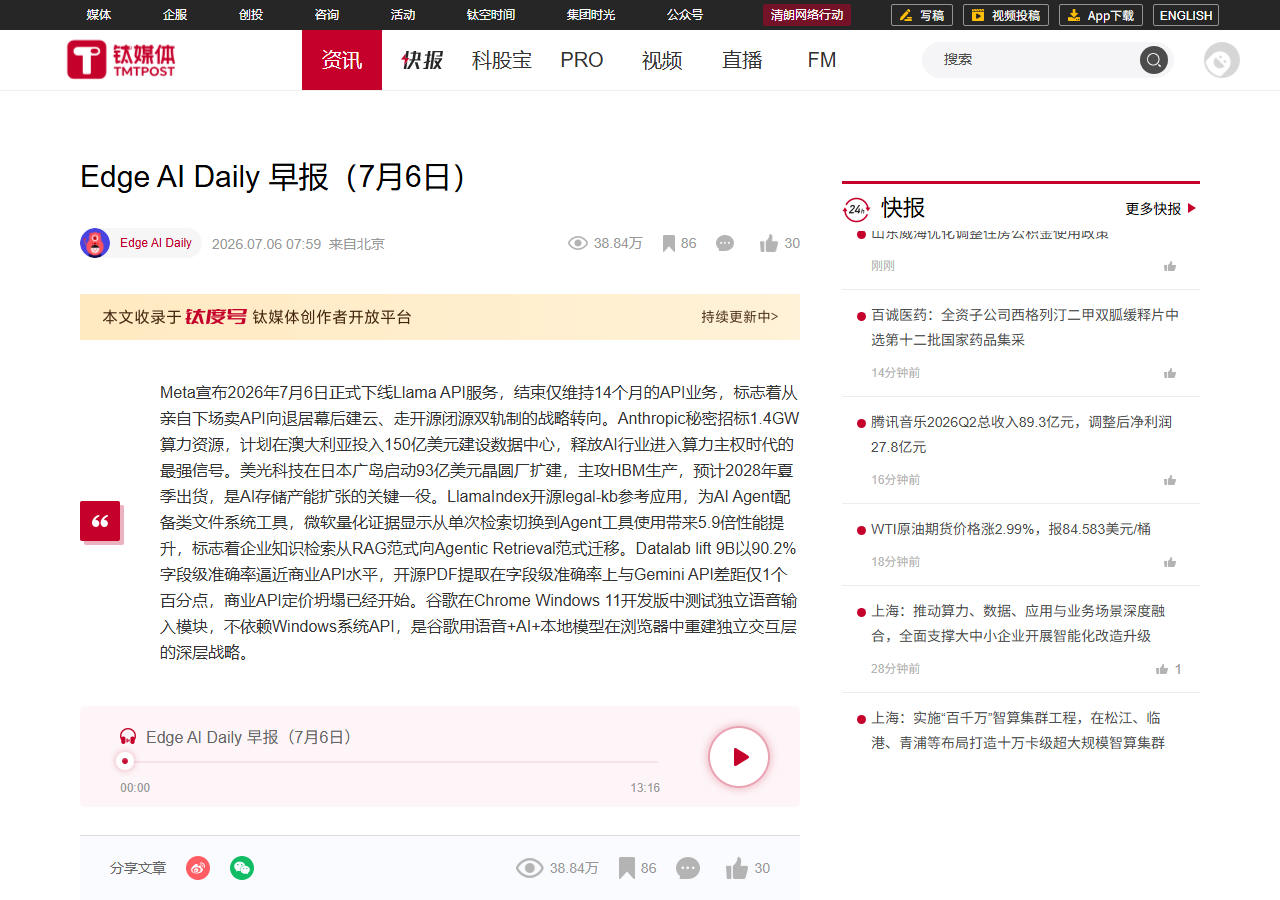Open 咨询 in top bar
1280x900 pixels.
point(327,15)
